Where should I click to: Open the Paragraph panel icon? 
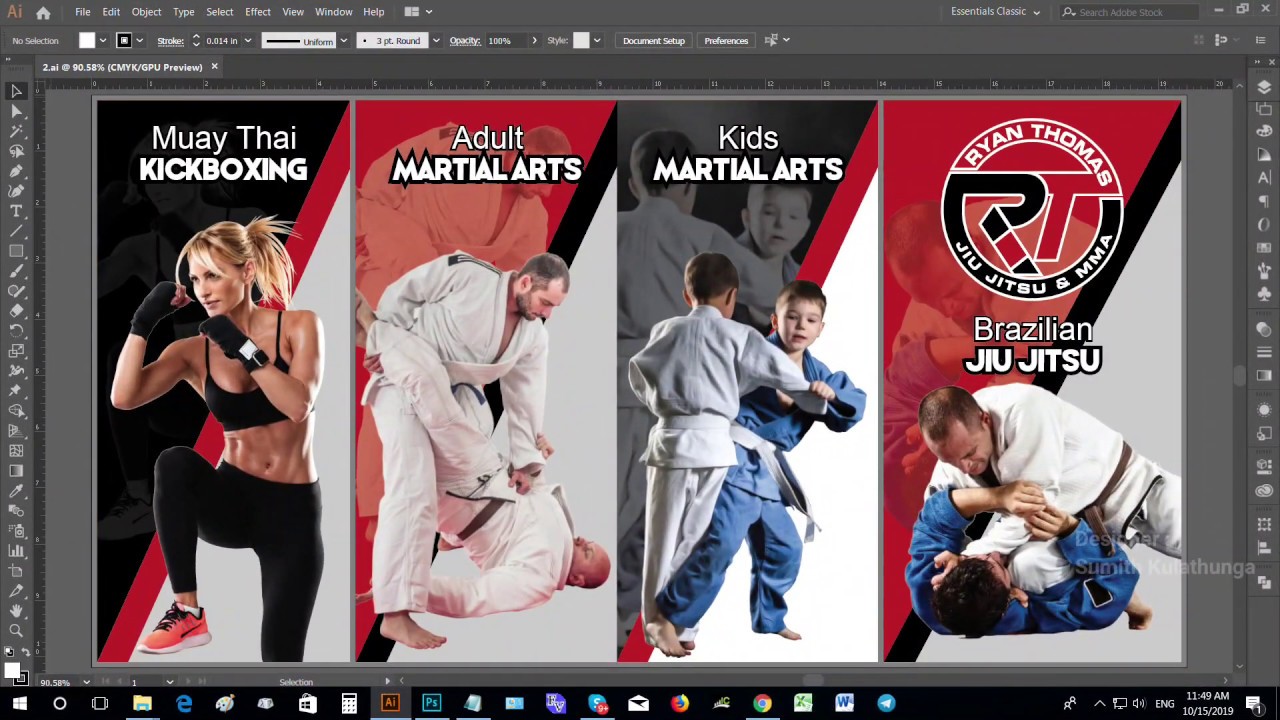1264,201
